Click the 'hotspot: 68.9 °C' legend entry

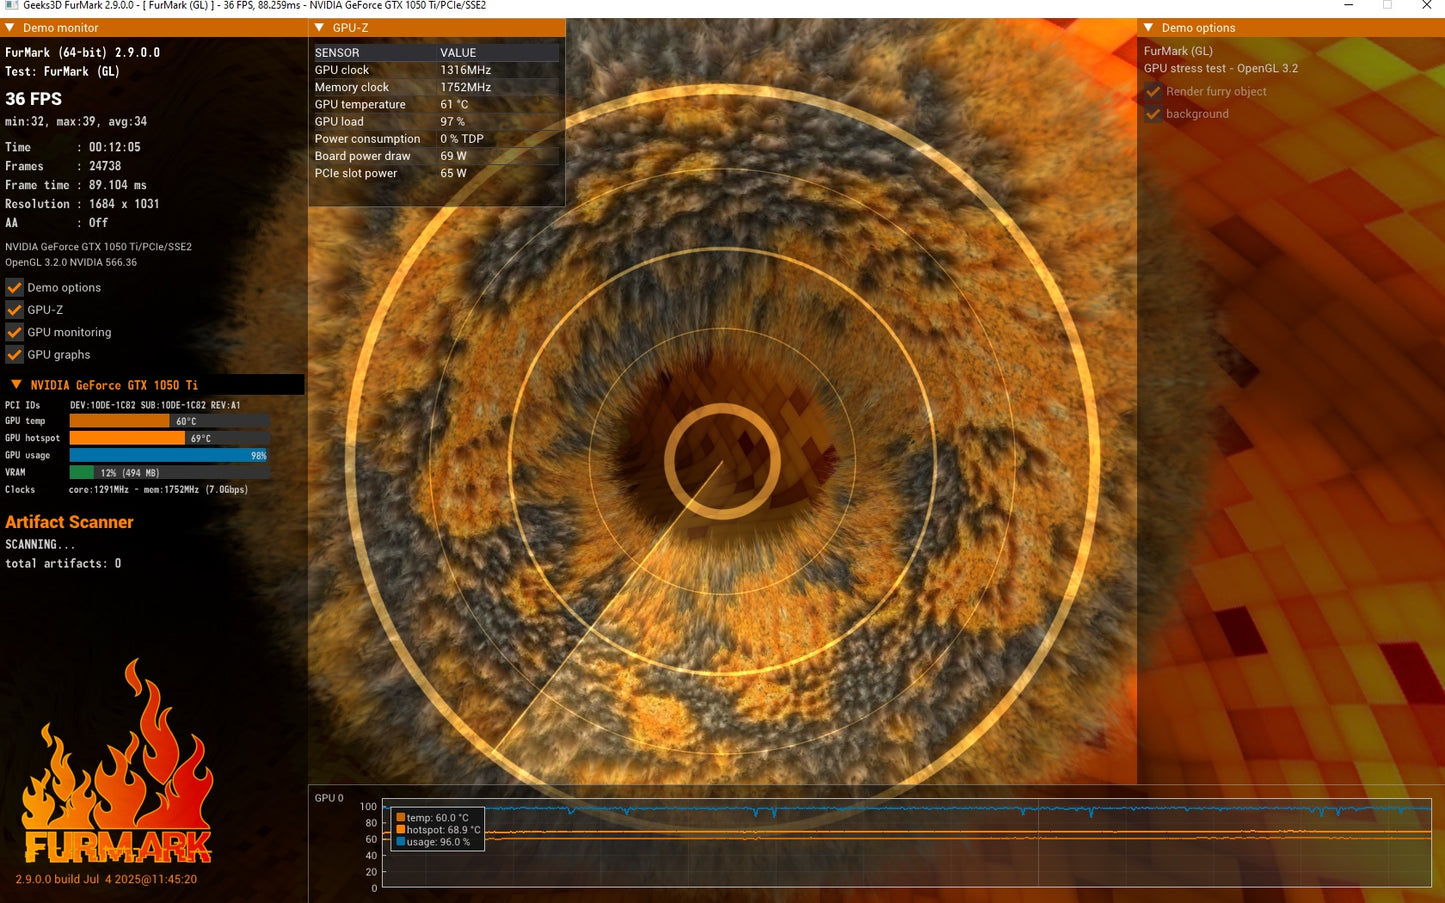(x=439, y=830)
